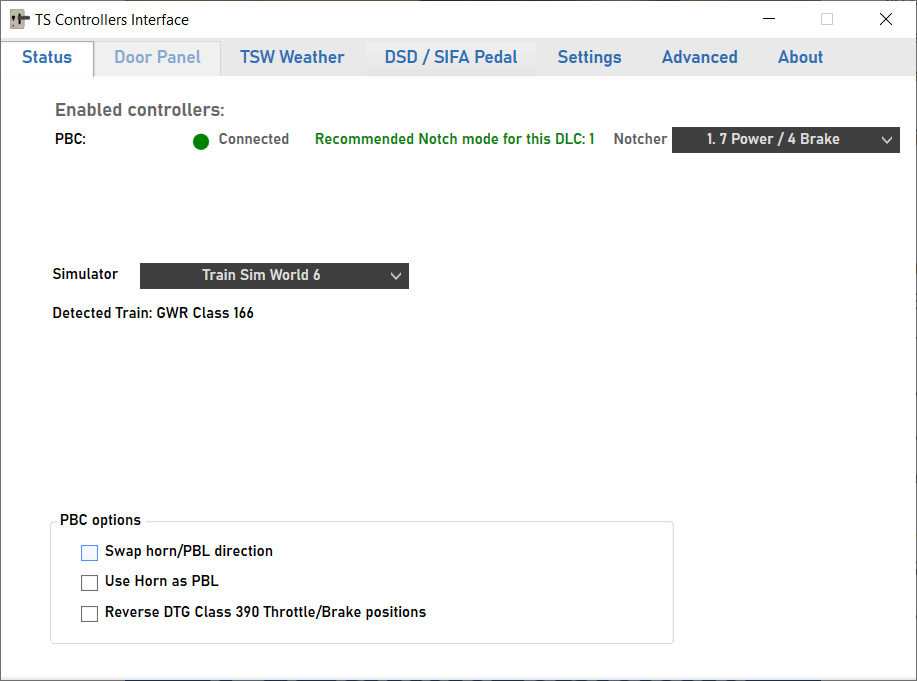
Task: Maximize the application window
Action: [x=827, y=19]
